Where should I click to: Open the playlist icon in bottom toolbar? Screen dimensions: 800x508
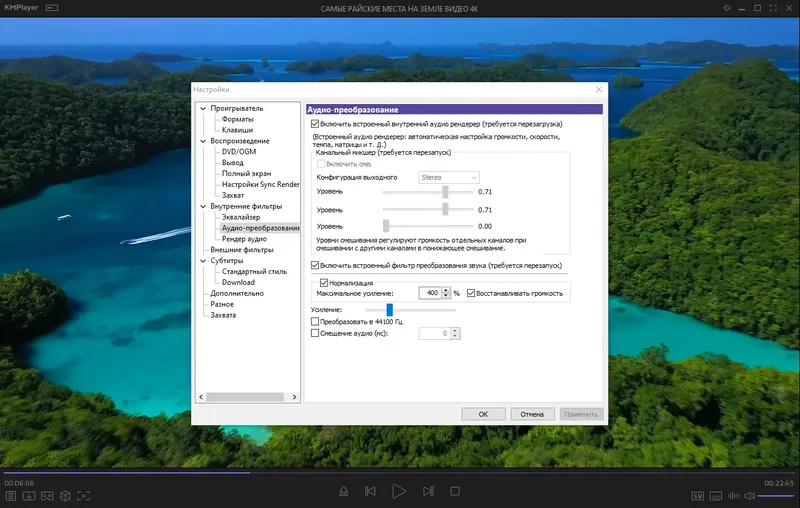click(11, 496)
